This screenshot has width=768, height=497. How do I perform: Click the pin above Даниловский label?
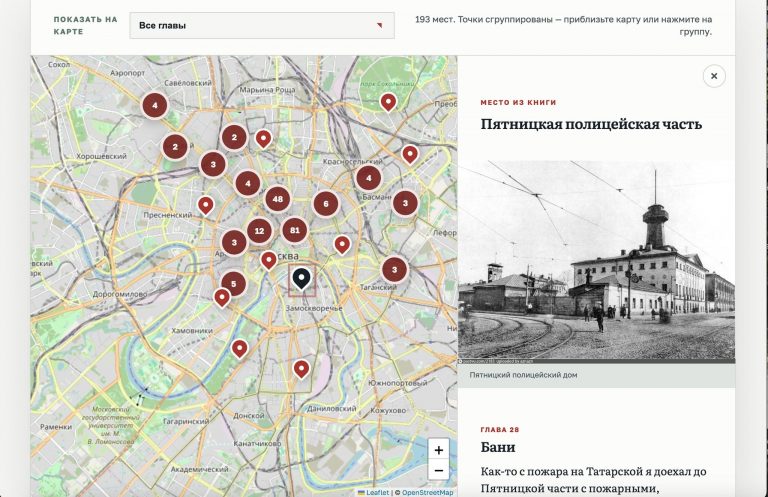click(301, 369)
